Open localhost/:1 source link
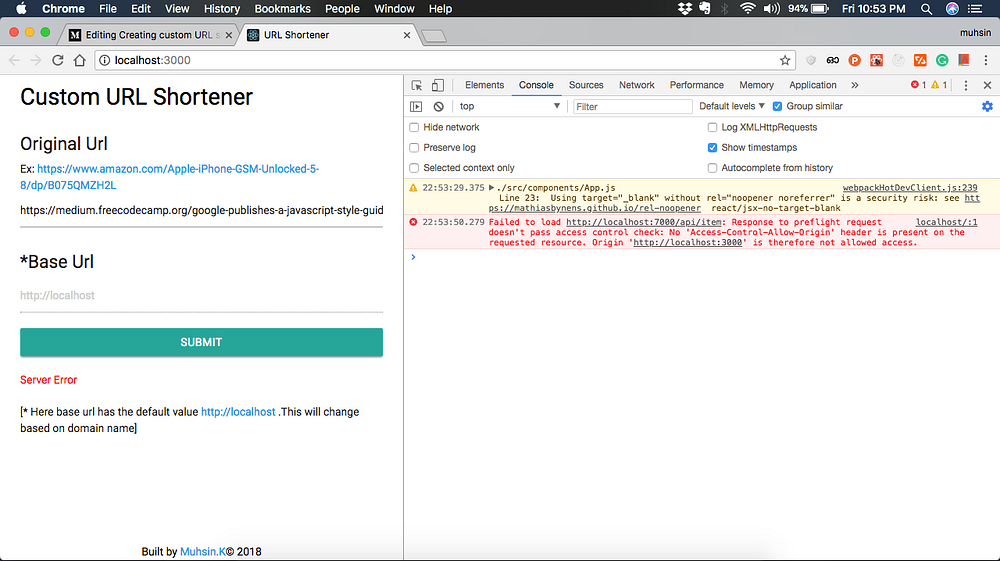 (x=946, y=222)
